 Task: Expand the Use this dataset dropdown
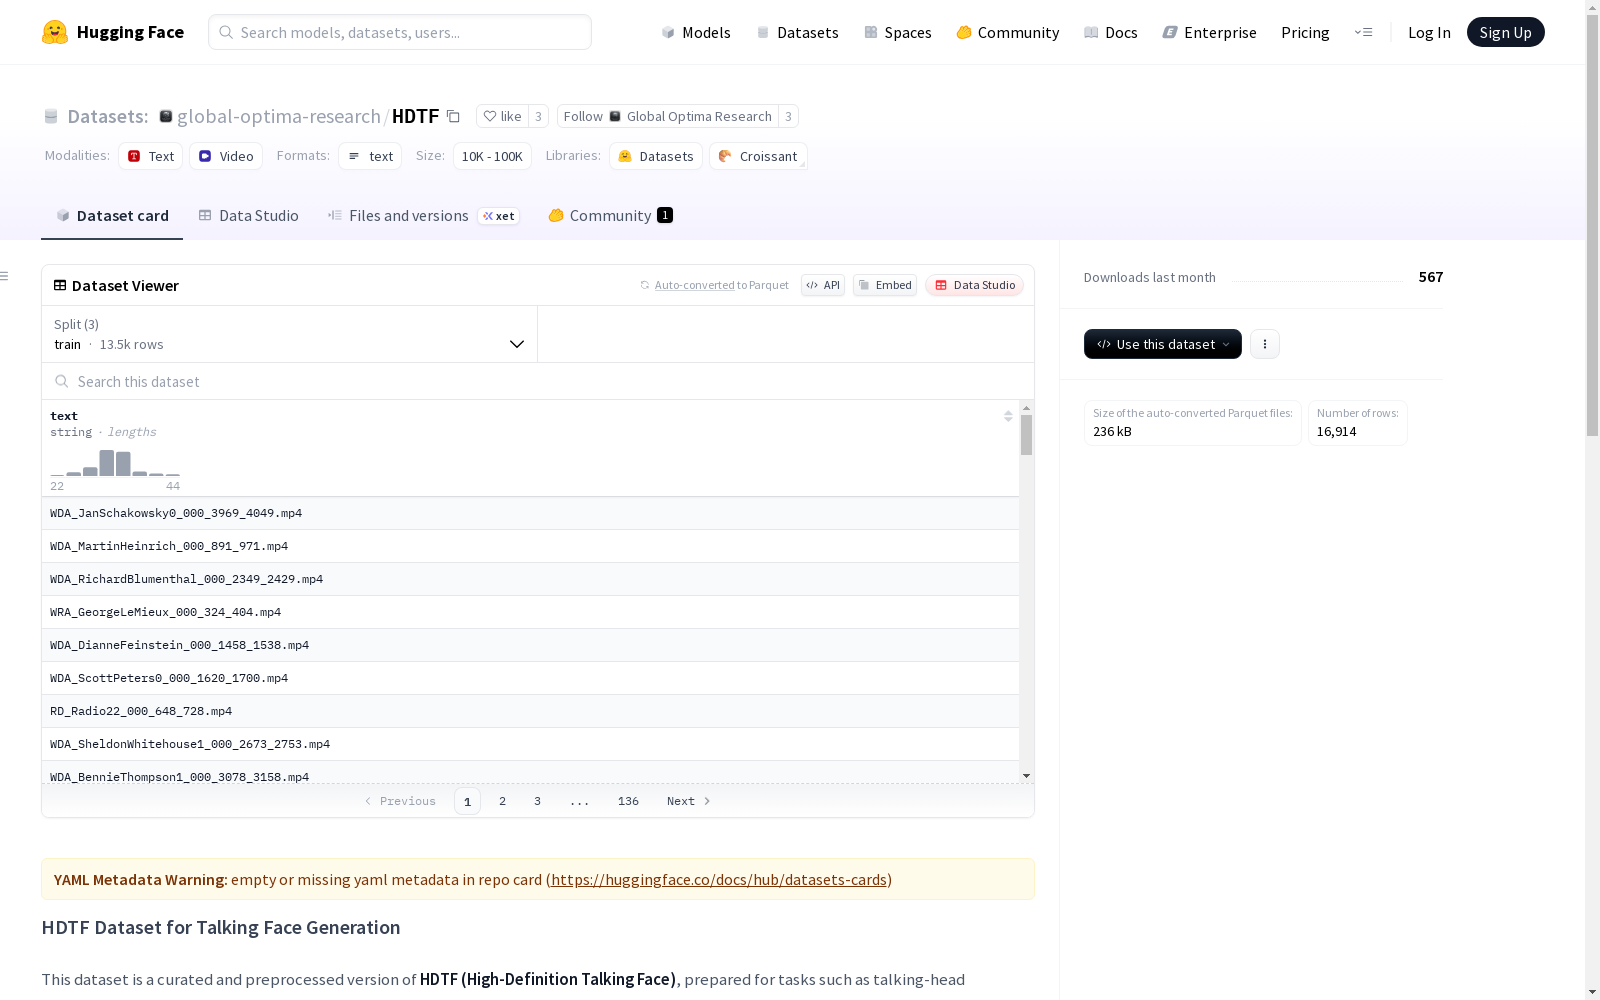(x=1163, y=344)
